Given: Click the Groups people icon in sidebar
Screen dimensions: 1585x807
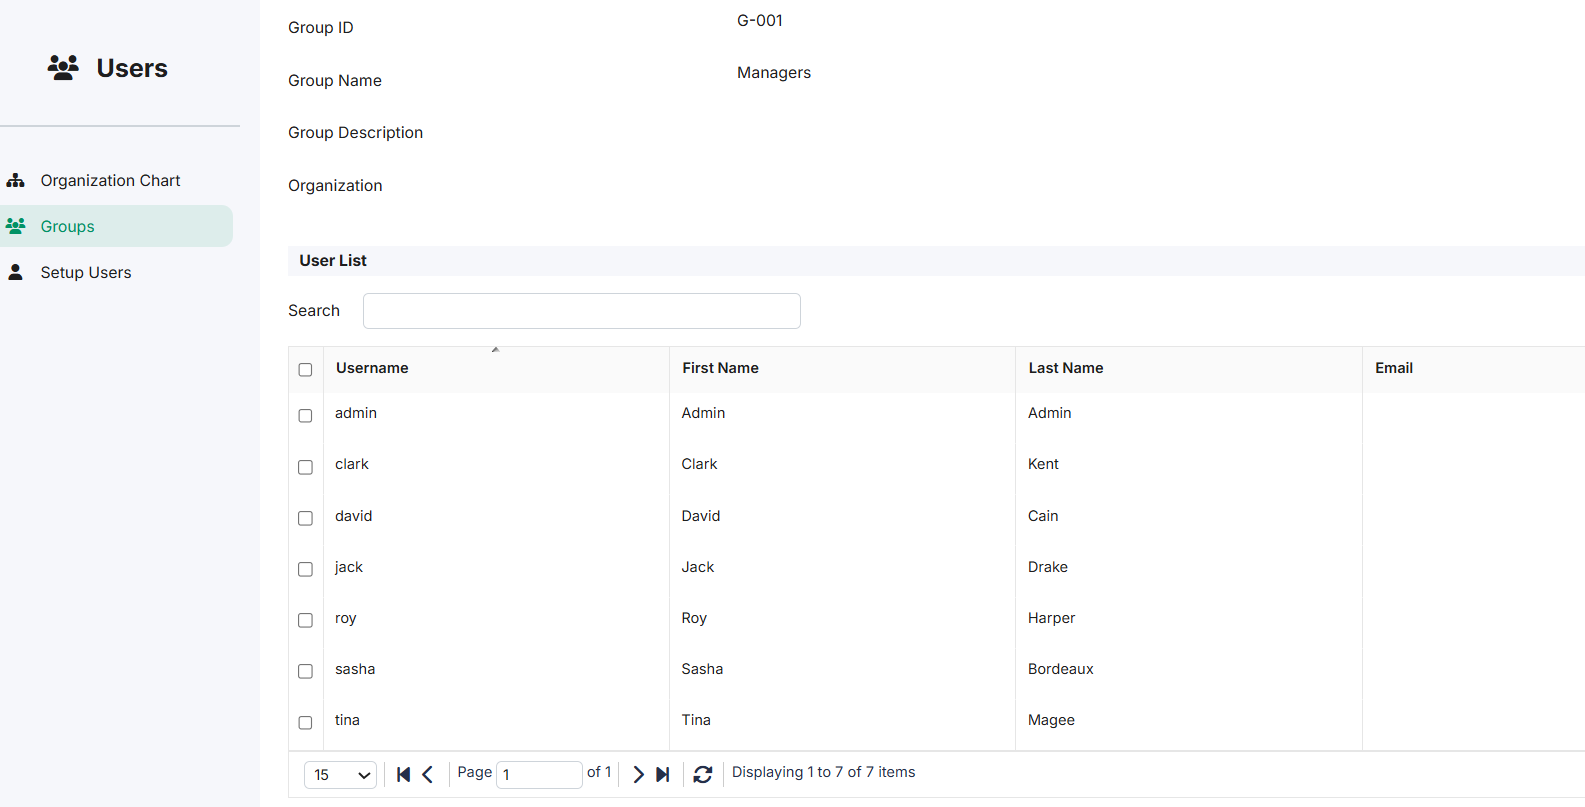Looking at the screenshot, I should 15,226.
